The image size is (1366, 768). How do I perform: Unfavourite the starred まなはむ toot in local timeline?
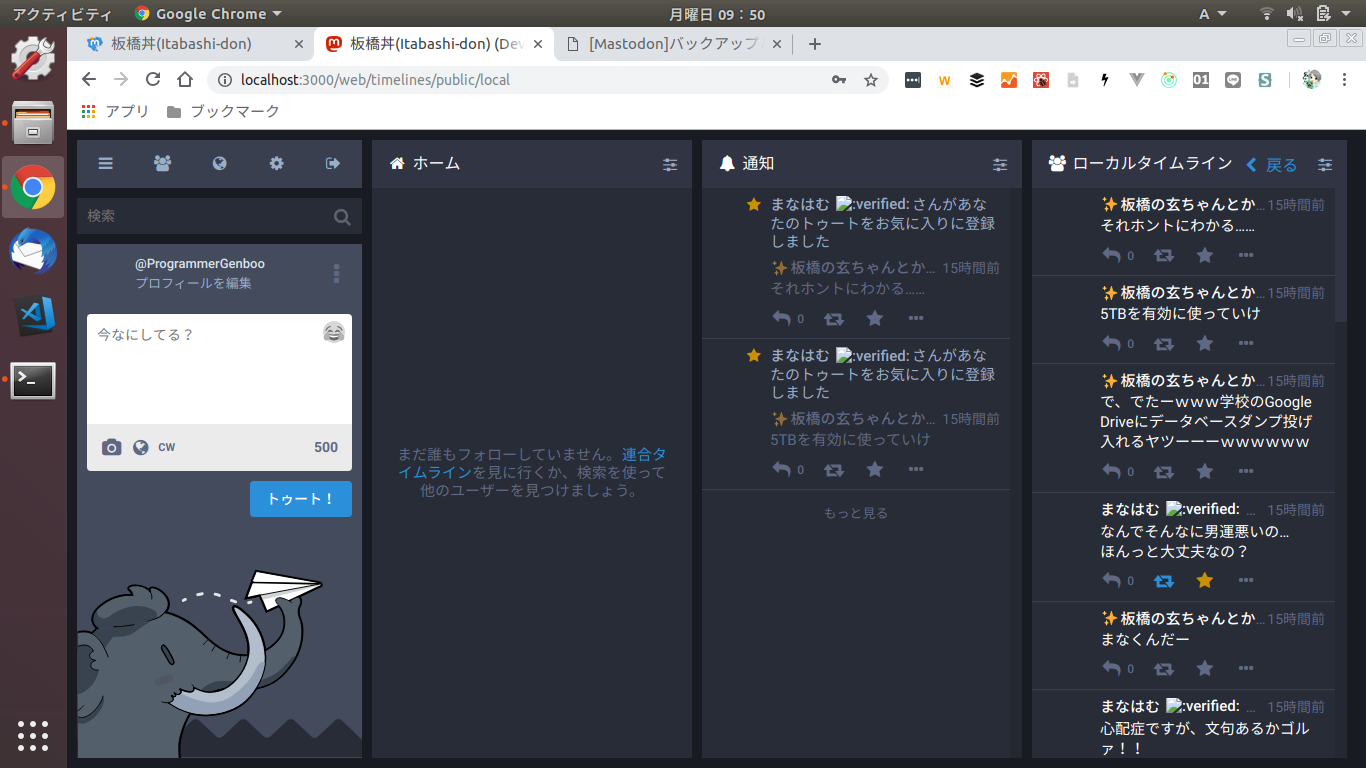coord(1205,580)
